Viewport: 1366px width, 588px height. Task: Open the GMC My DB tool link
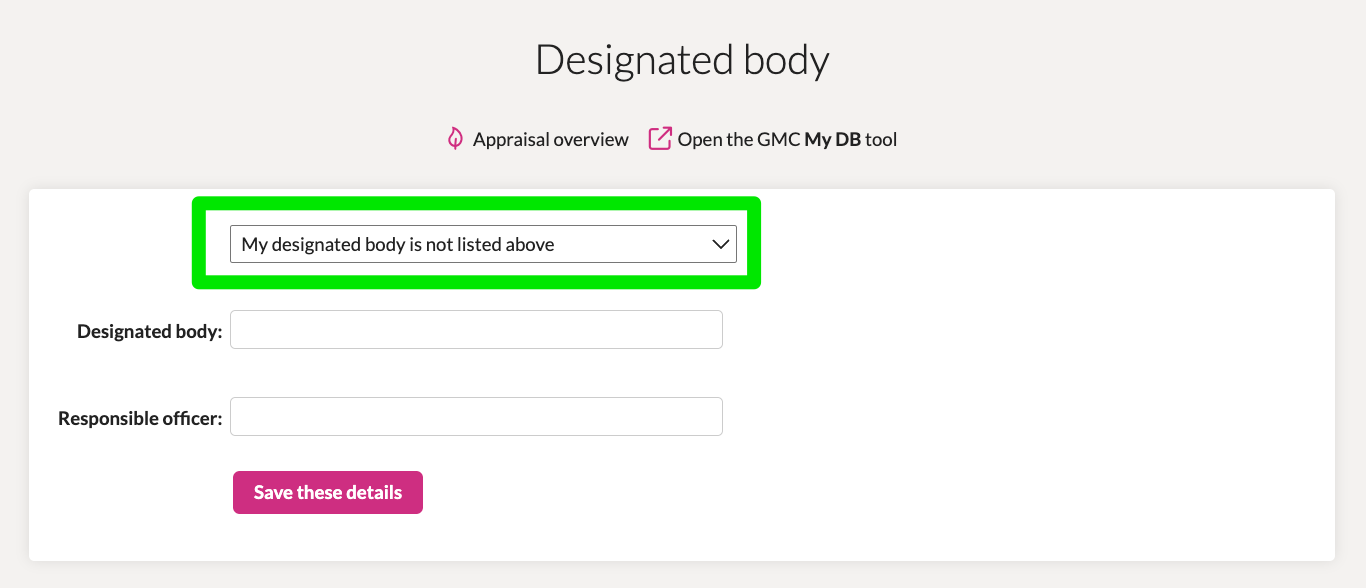click(x=773, y=139)
